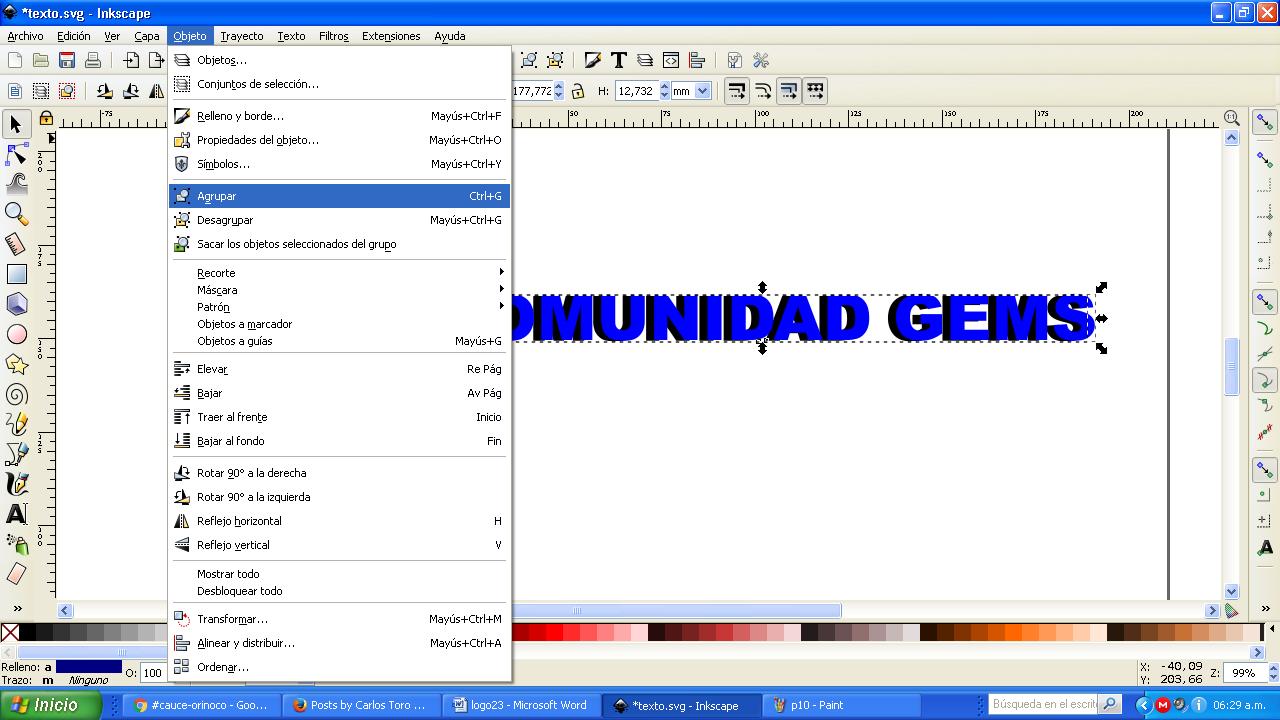Screen dimensions: 1280x720
Task: Open the Text tool dialog in the top toolbar
Action: [x=619, y=61]
